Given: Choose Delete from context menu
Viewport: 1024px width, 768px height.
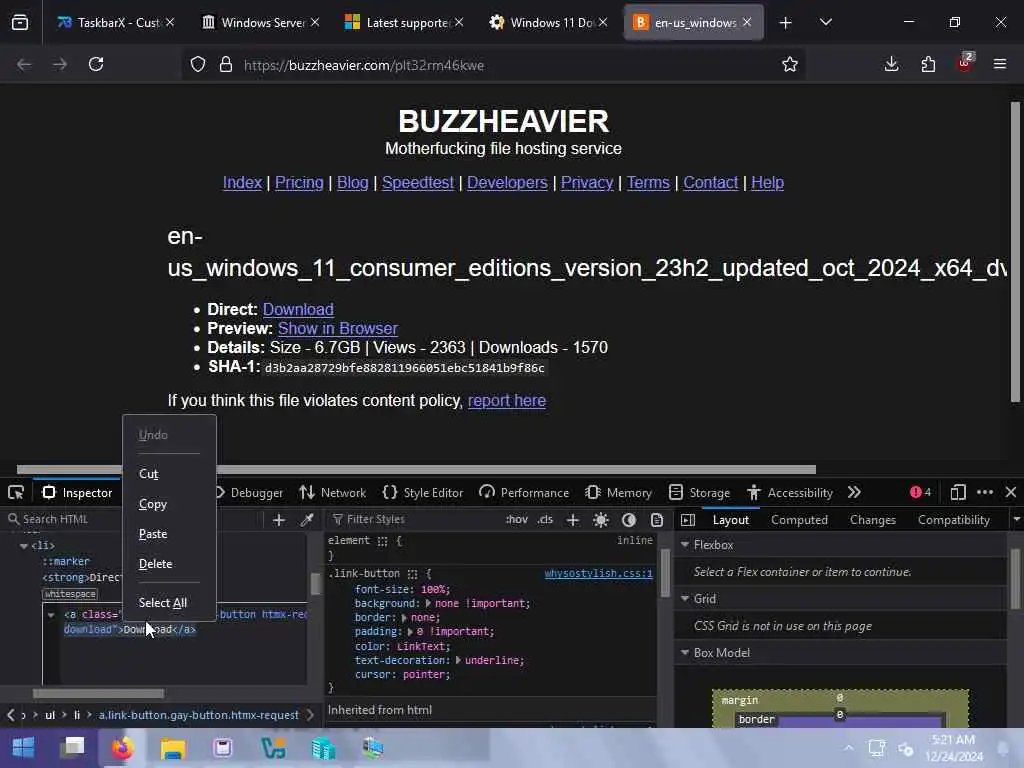Looking at the screenshot, I should pos(169,564).
